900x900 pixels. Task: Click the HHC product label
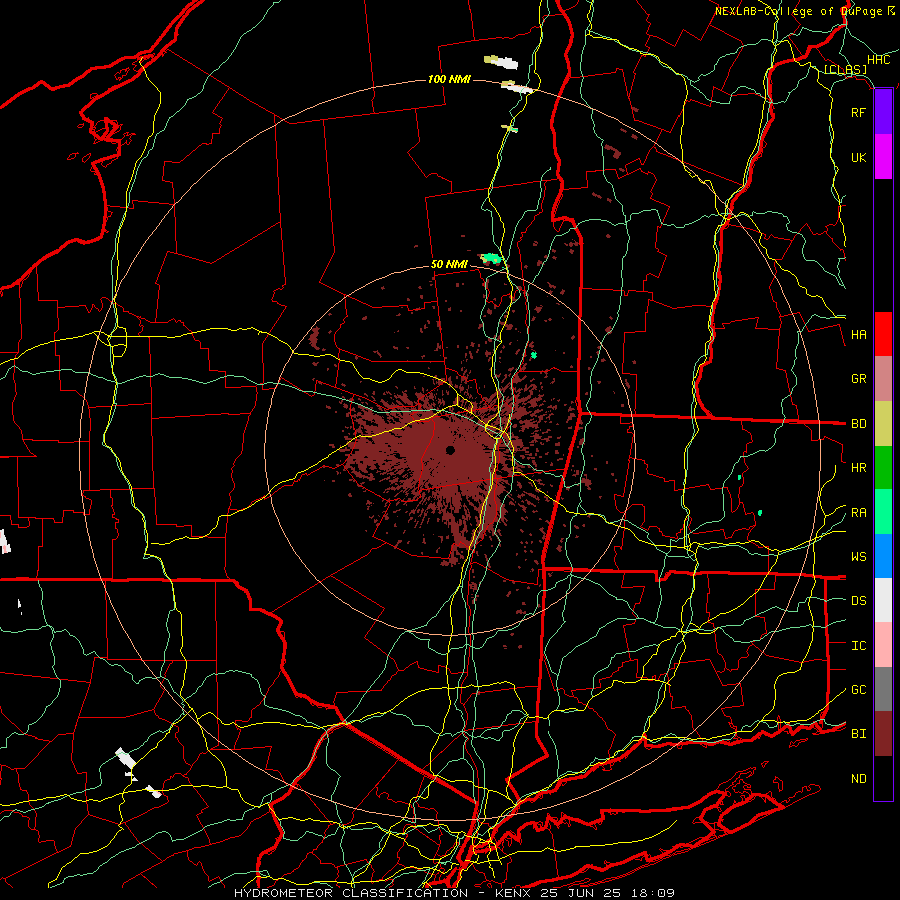878,60
